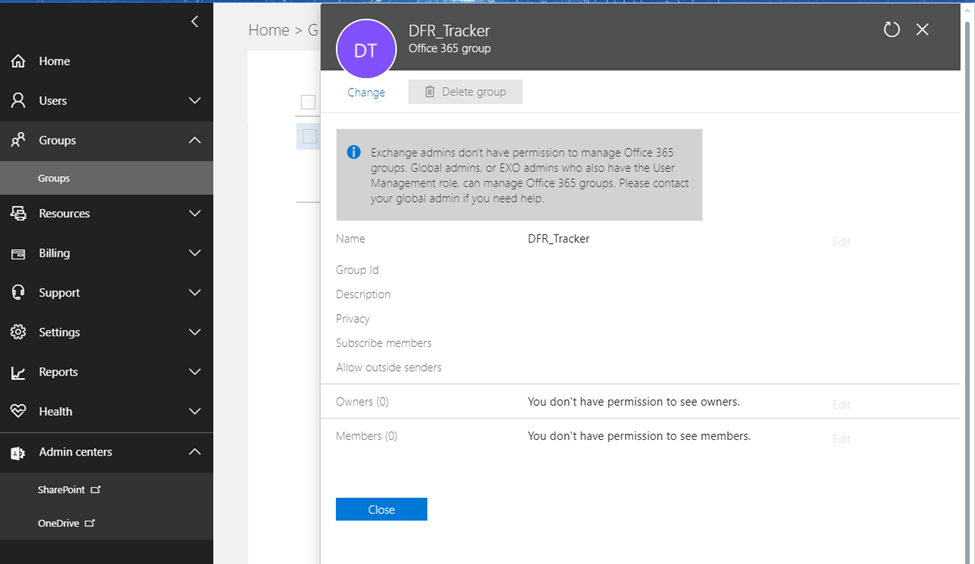Image resolution: width=975 pixels, height=564 pixels.
Task: Click the Exchange admins permission notice
Action: pos(519,175)
